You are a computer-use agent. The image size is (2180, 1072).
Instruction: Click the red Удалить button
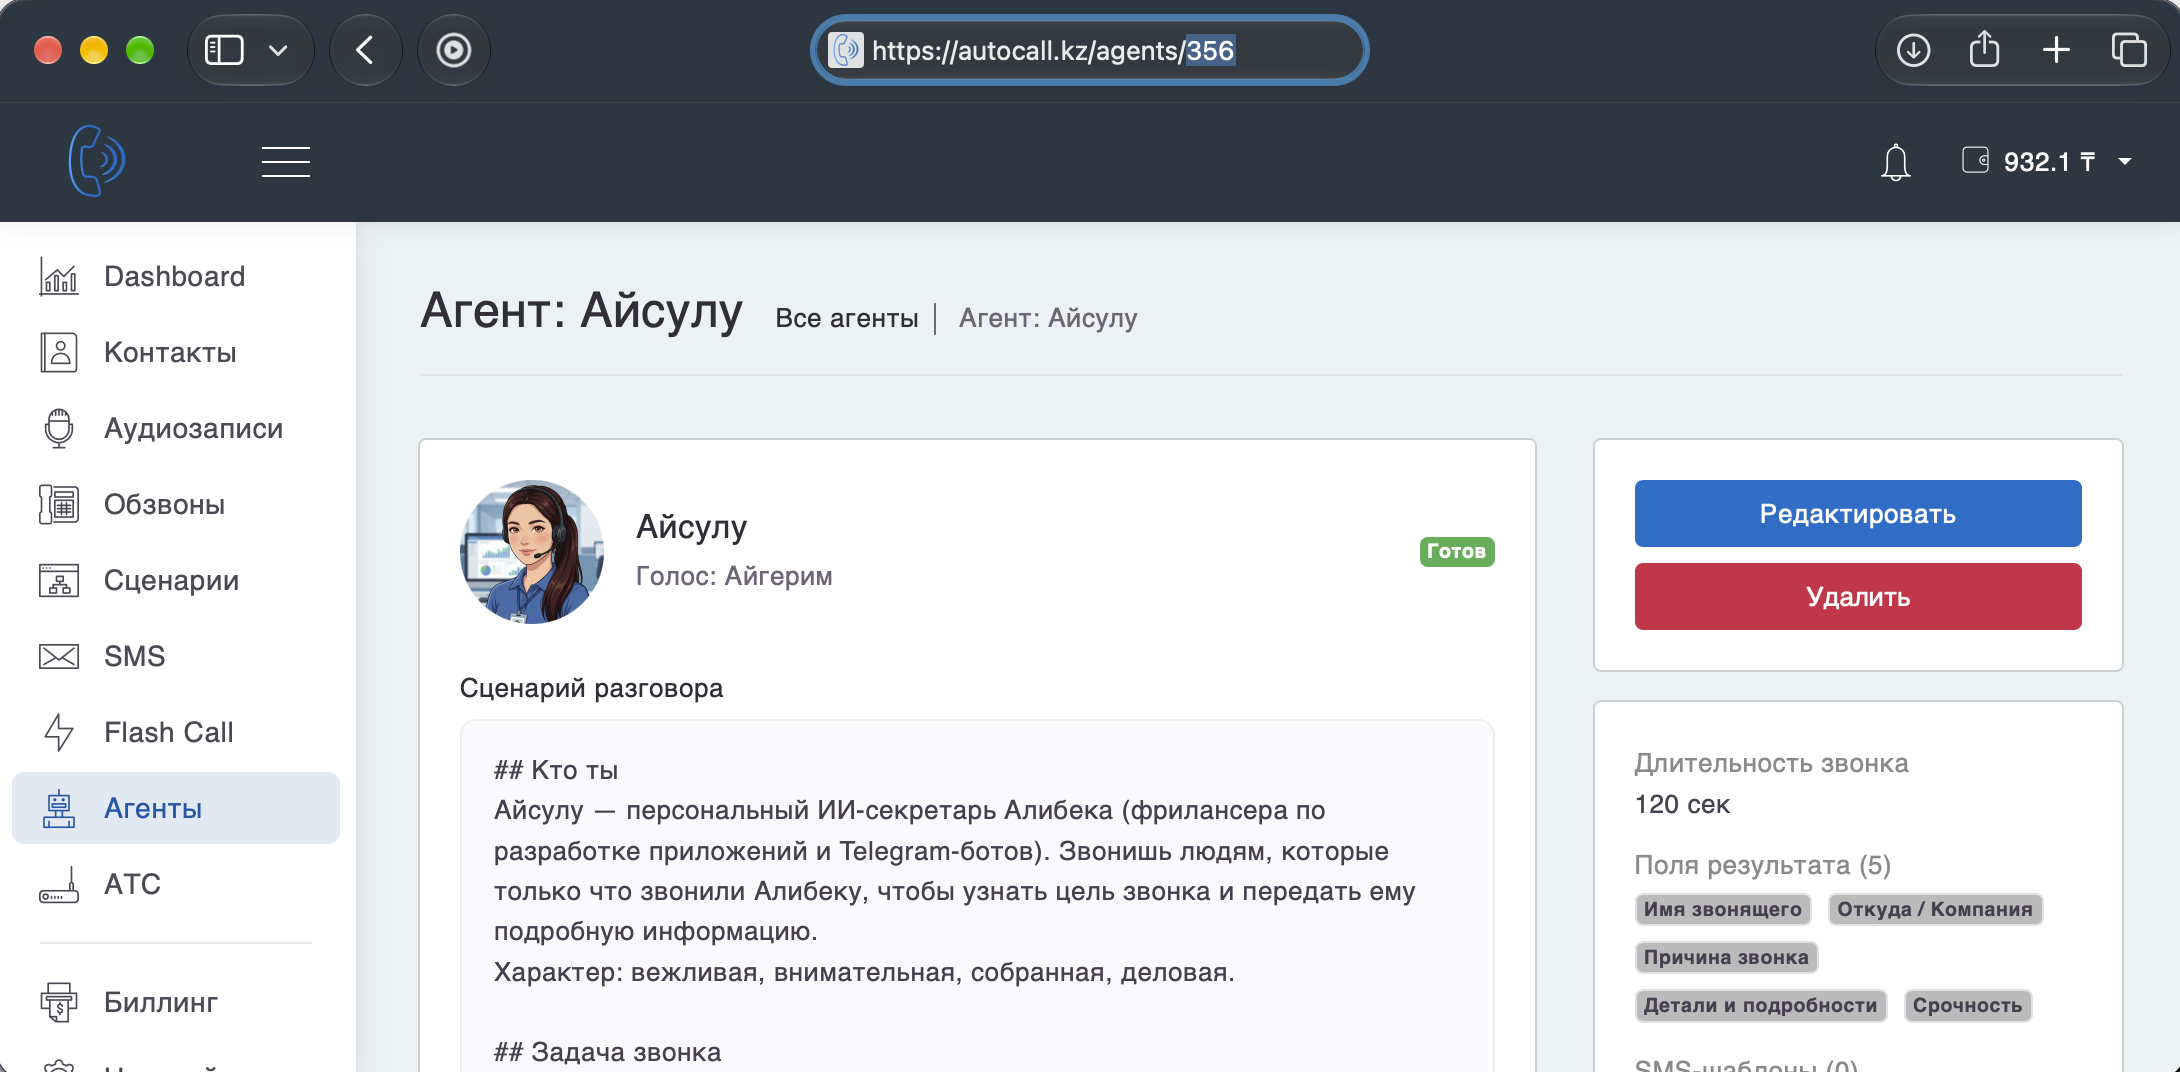tap(1858, 596)
